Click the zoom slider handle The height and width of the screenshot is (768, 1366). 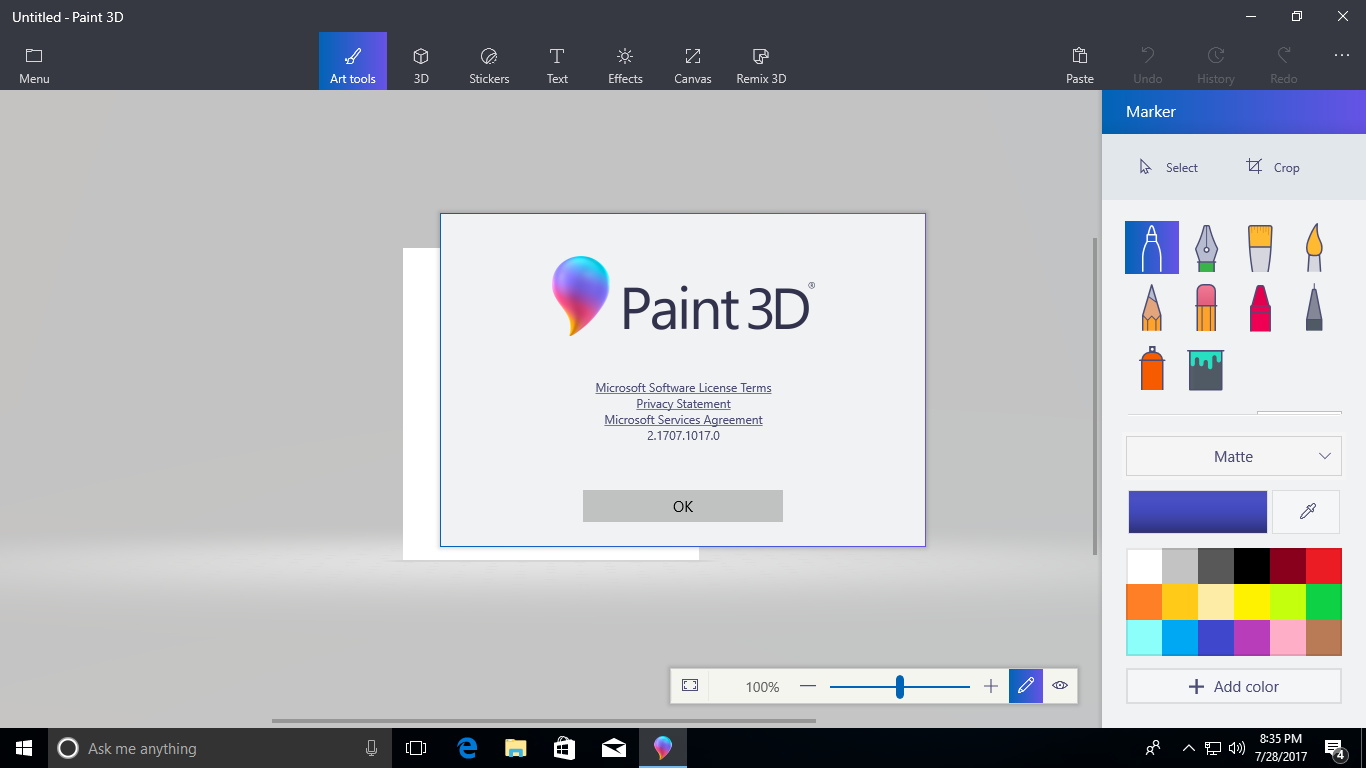point(900,686)
